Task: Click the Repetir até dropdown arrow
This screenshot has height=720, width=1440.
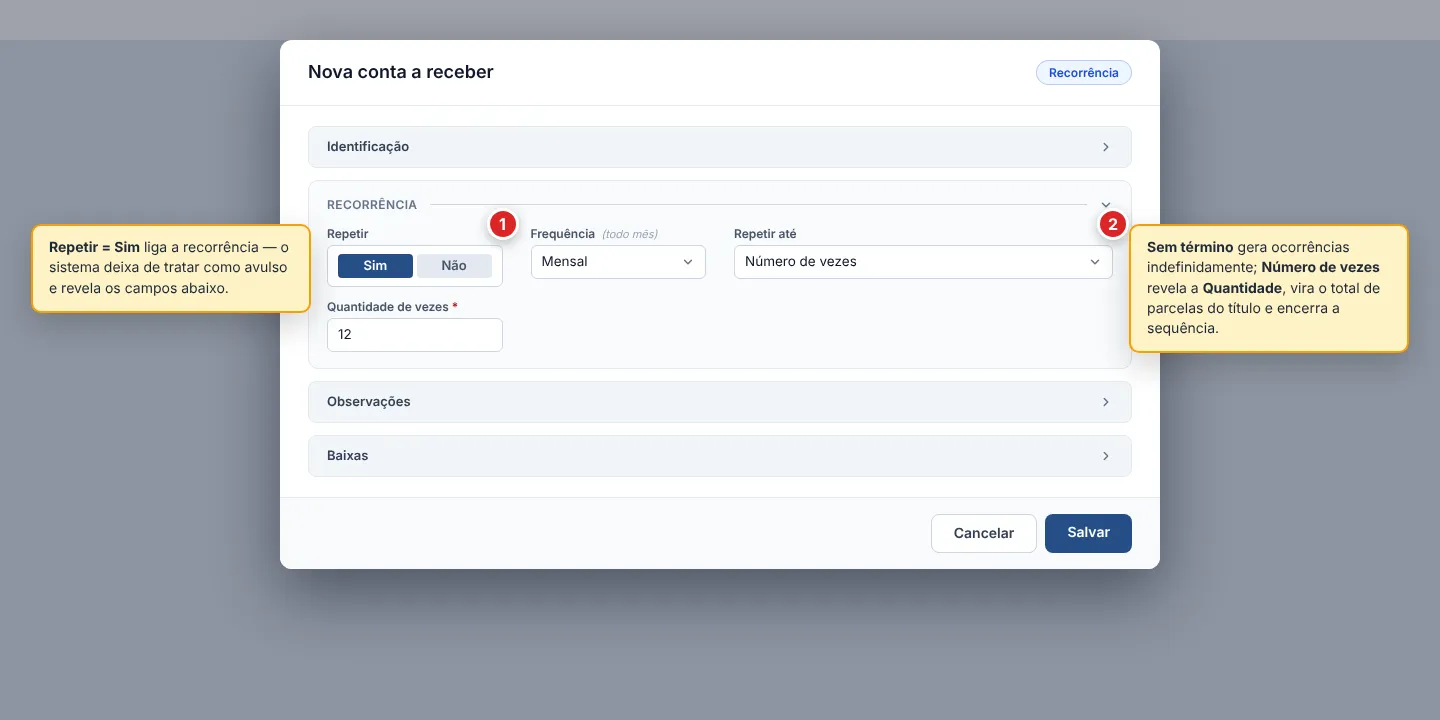Action: (1094, 262)
